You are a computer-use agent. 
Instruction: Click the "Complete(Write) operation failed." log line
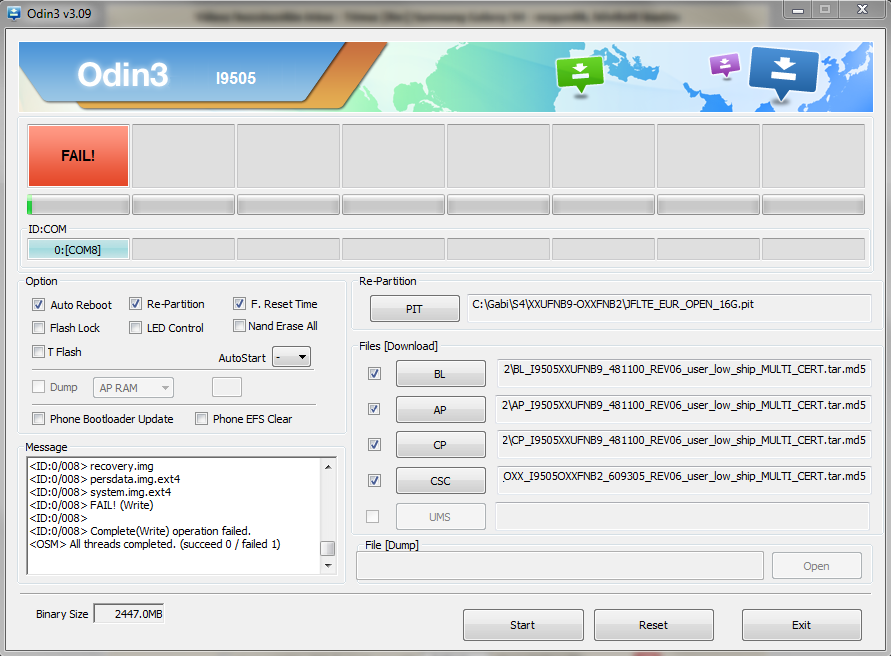pos(140,531)
